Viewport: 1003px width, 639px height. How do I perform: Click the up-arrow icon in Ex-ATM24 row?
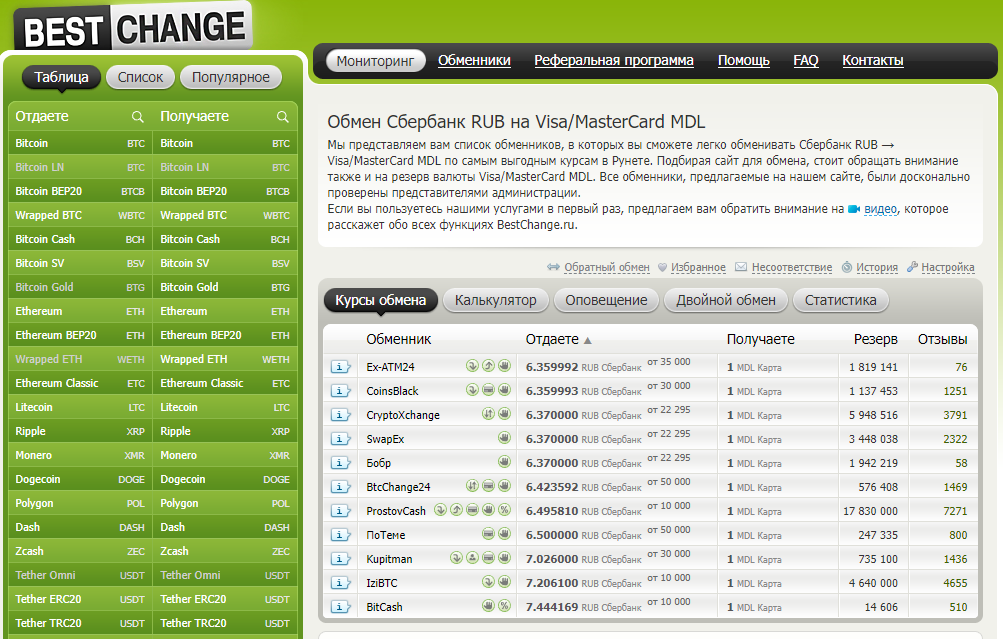(x=488, y=366)
